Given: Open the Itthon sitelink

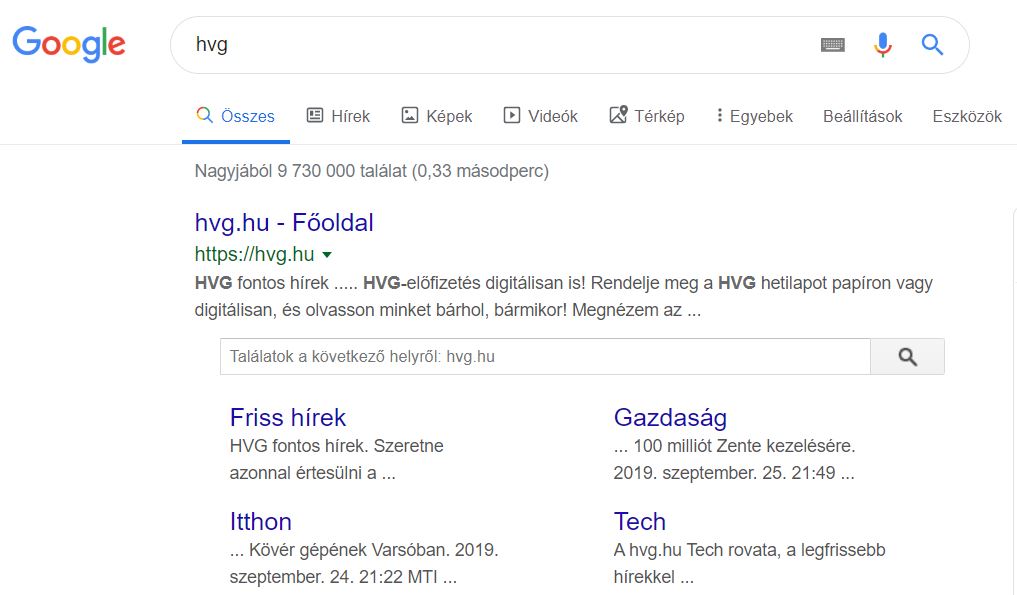Looking at the screenshot, I should pyautogui.click(x=261, y=522).
